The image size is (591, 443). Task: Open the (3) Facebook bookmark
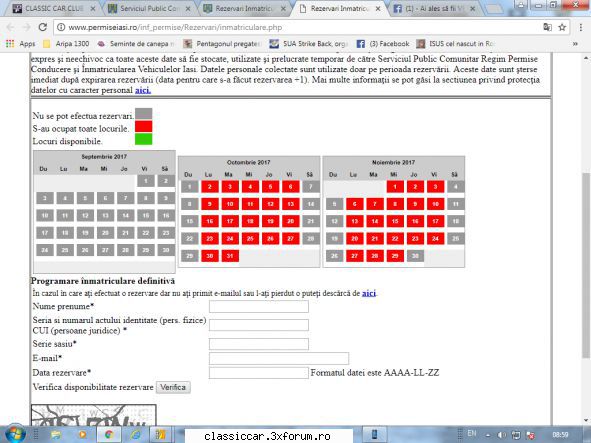pos(383,44)
